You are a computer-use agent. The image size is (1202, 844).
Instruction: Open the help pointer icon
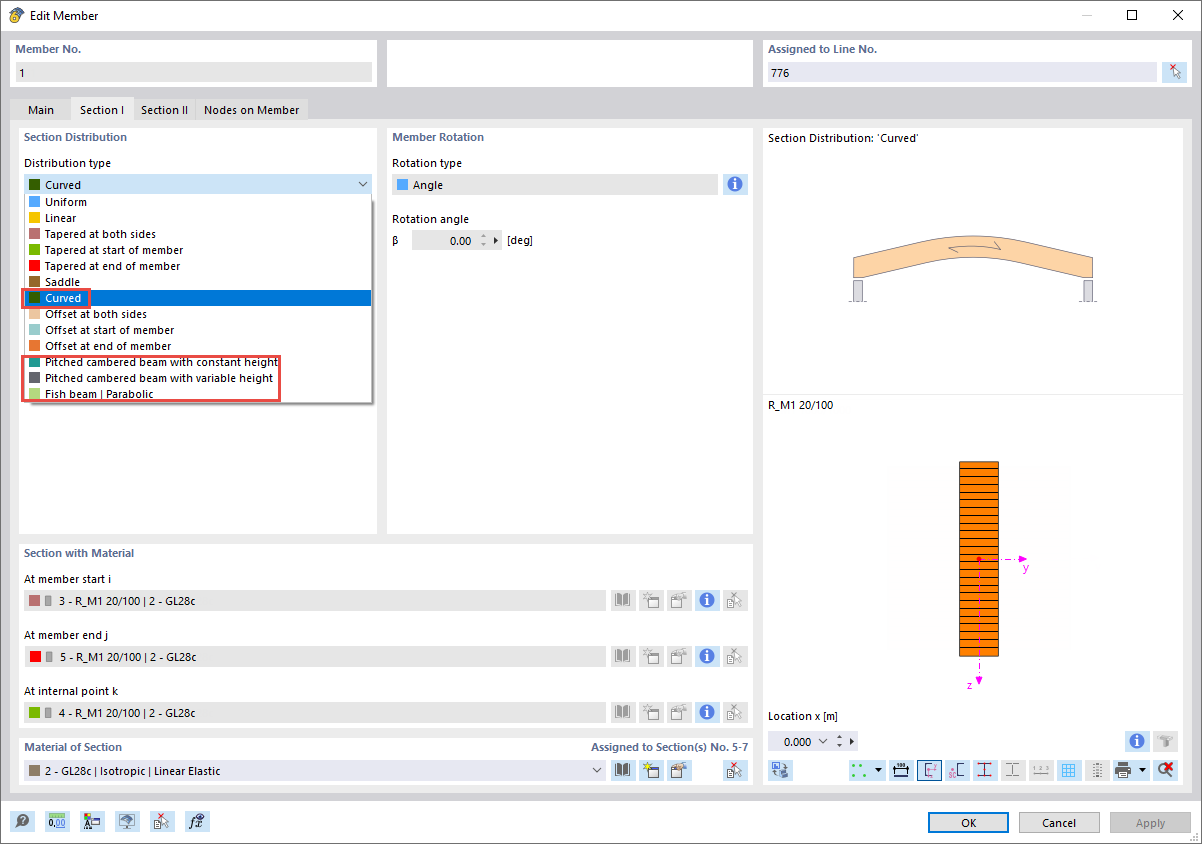point(22,821)
